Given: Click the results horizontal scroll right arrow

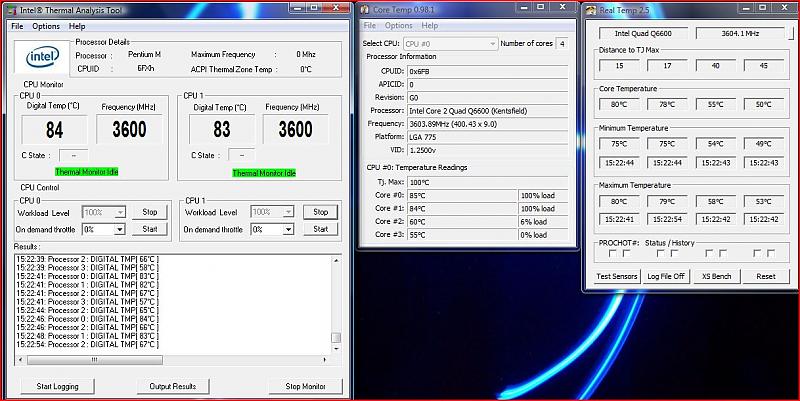Looking at the screenshot, I should (x=325, y=360).
